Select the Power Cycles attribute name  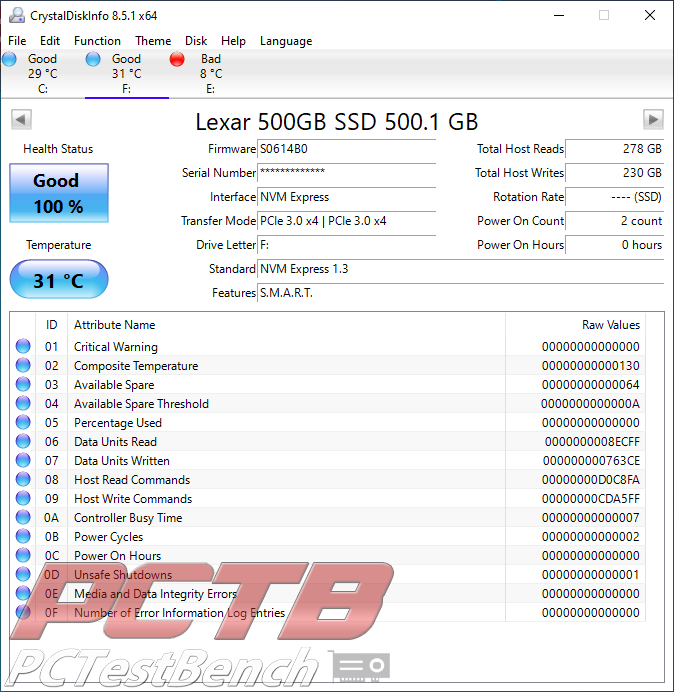coord(109,537)
